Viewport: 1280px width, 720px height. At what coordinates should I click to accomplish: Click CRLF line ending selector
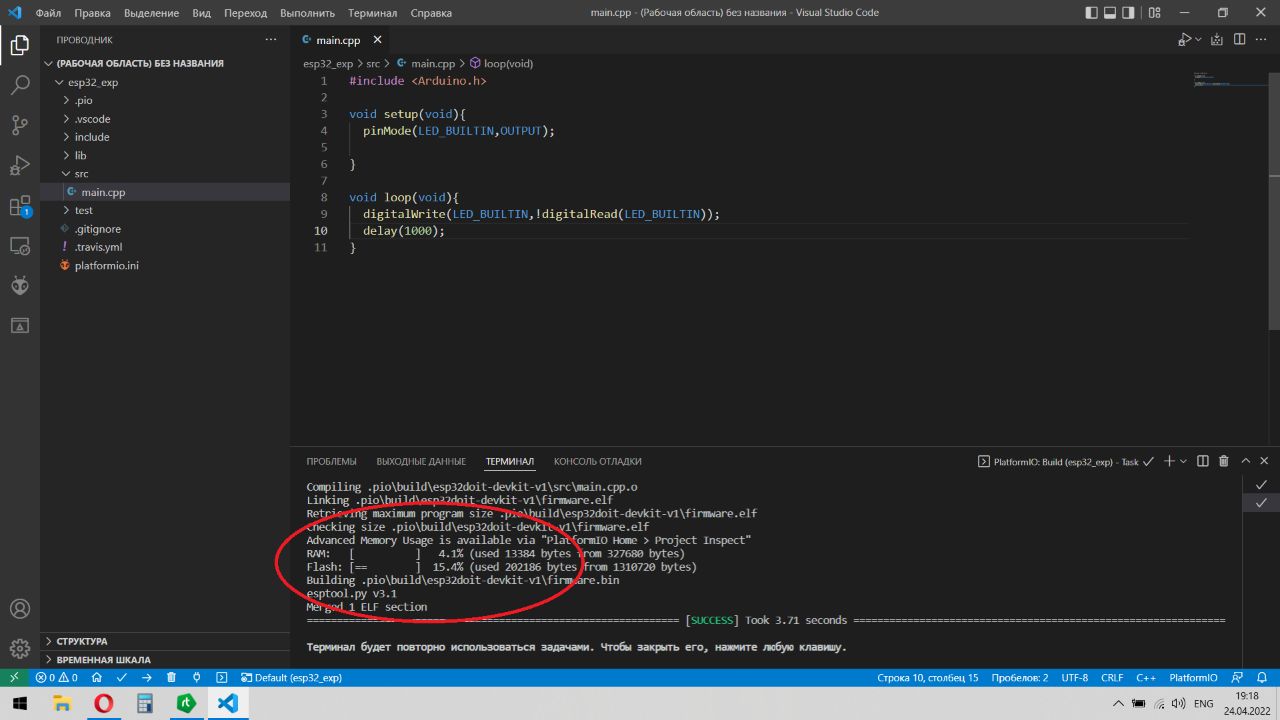click(x=1112, y=677)
